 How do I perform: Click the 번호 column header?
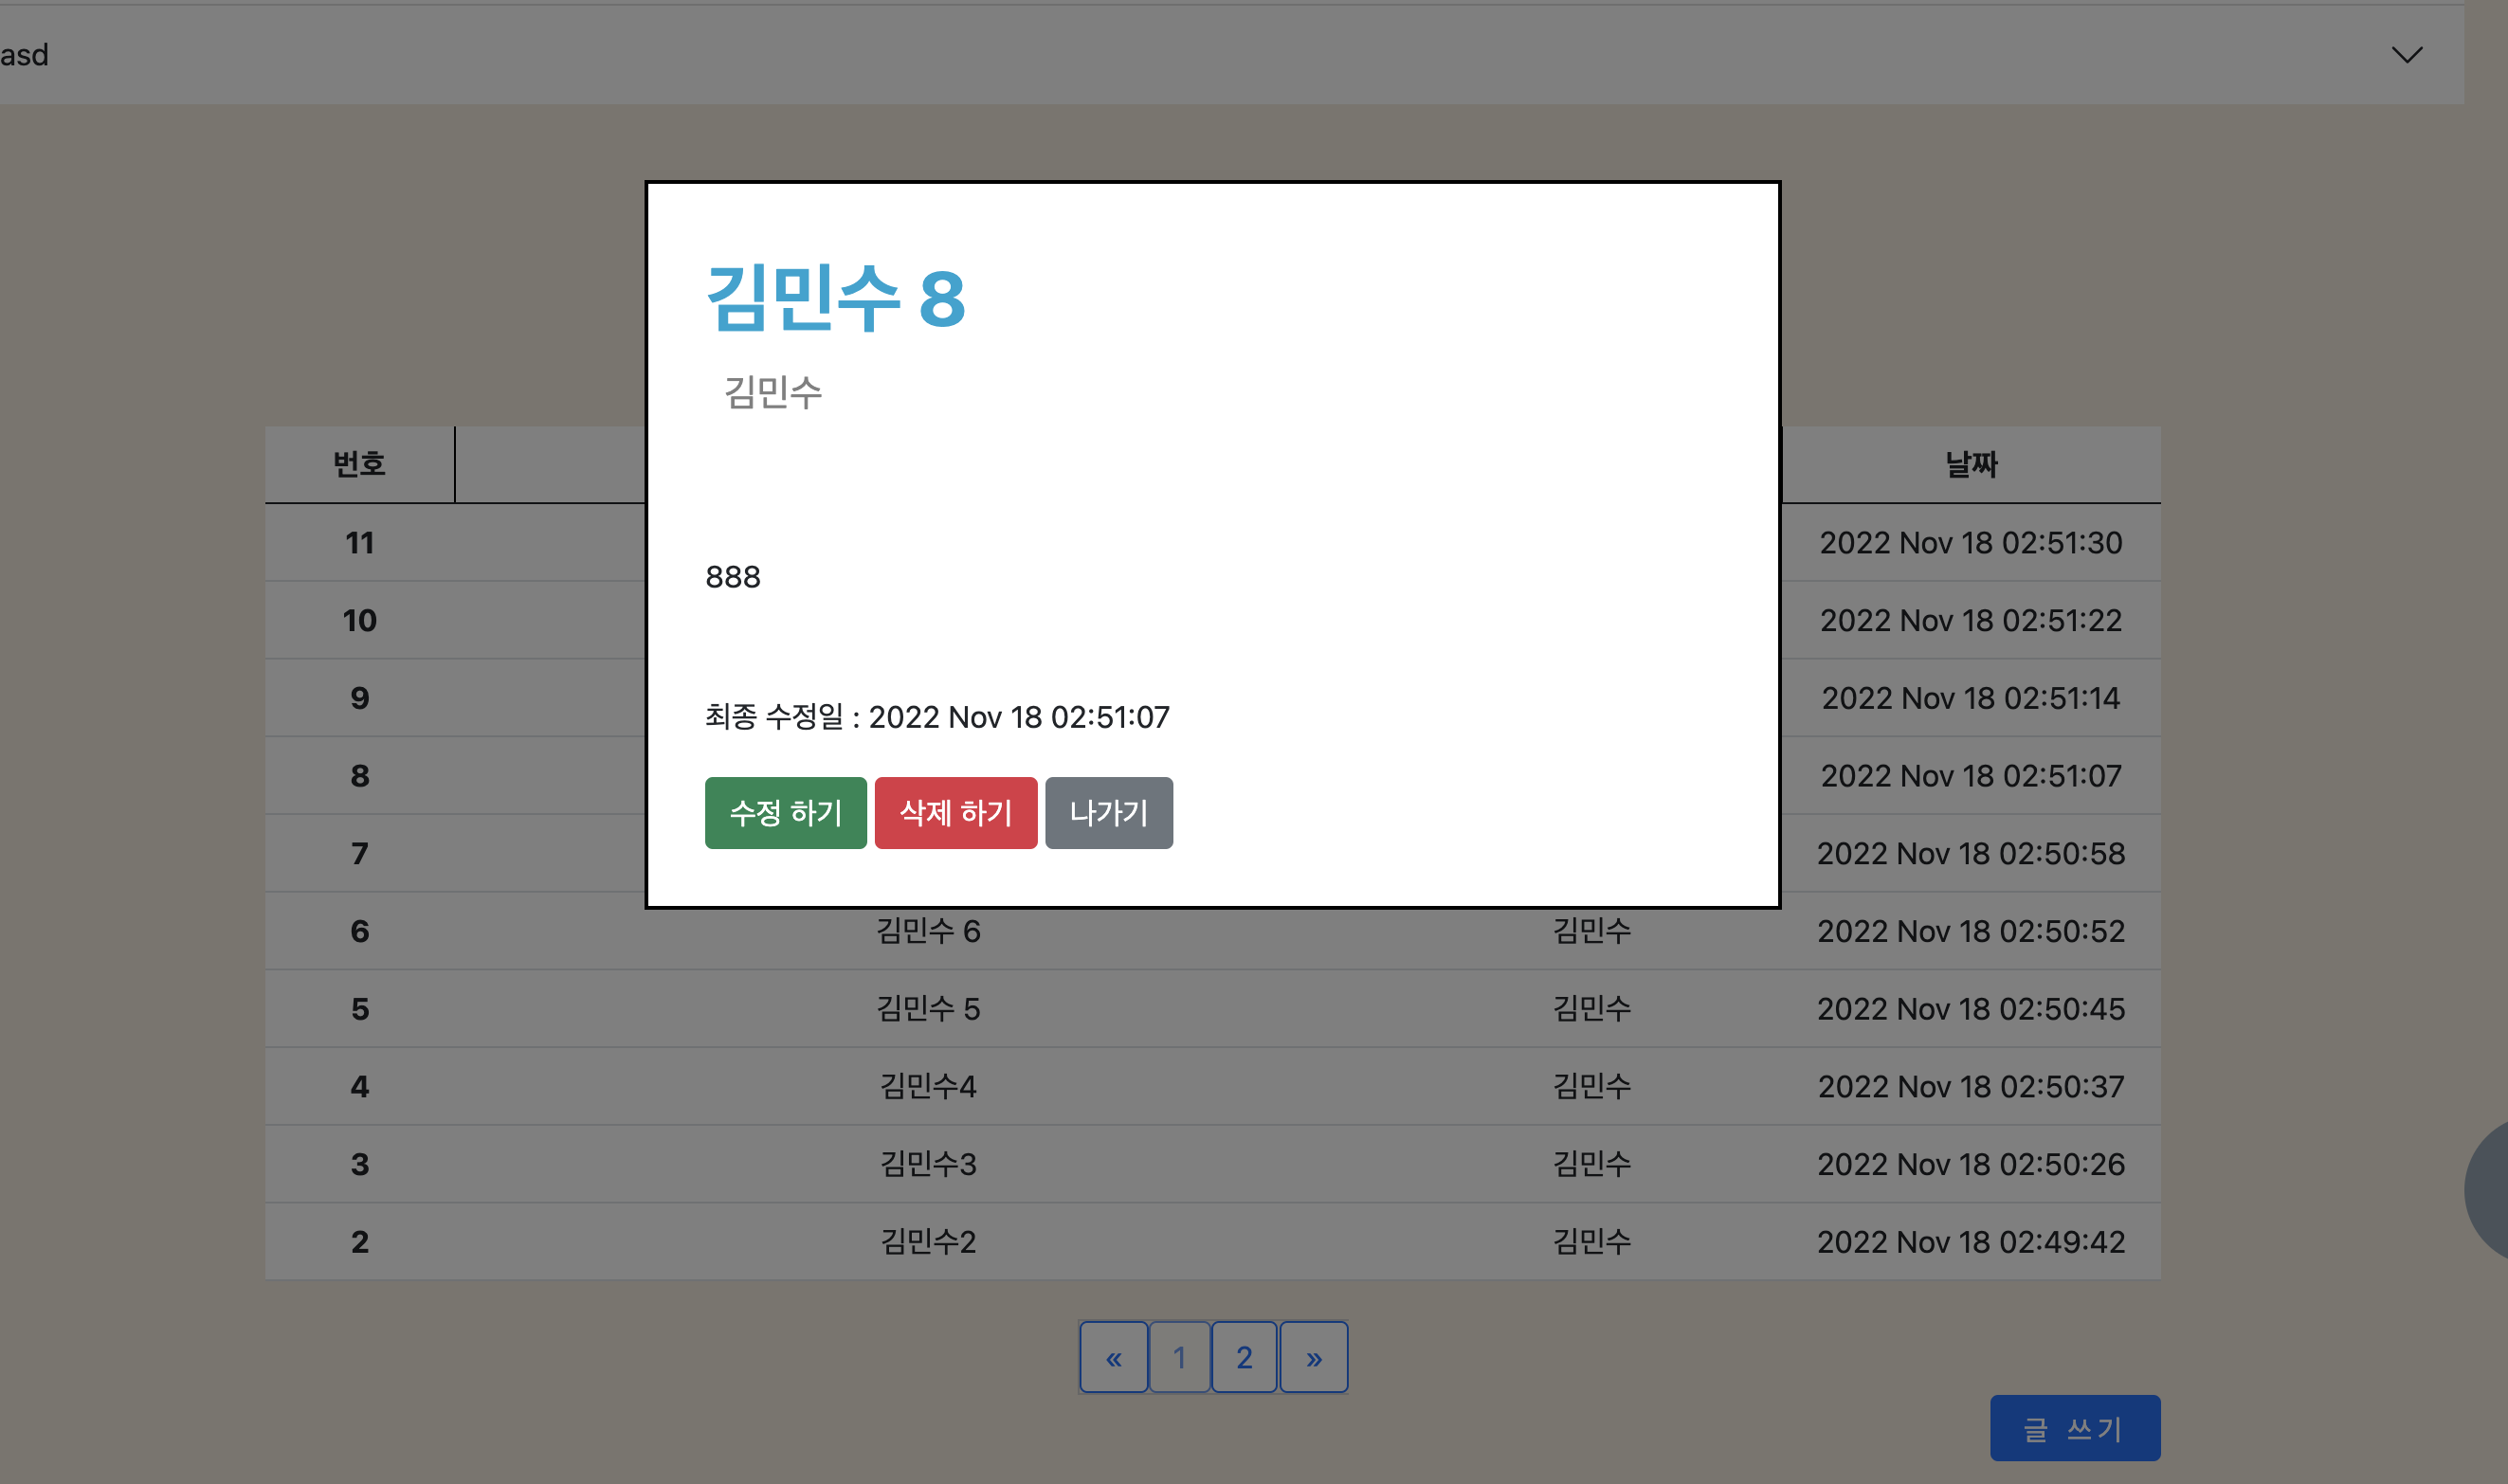pos(359,464)
